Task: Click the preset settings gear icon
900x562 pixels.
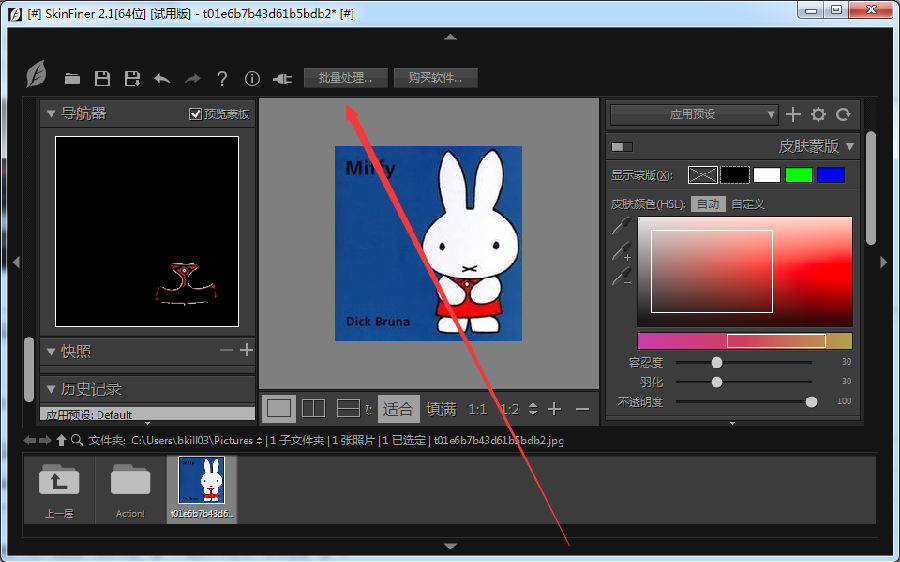Action: click(818, 115)
